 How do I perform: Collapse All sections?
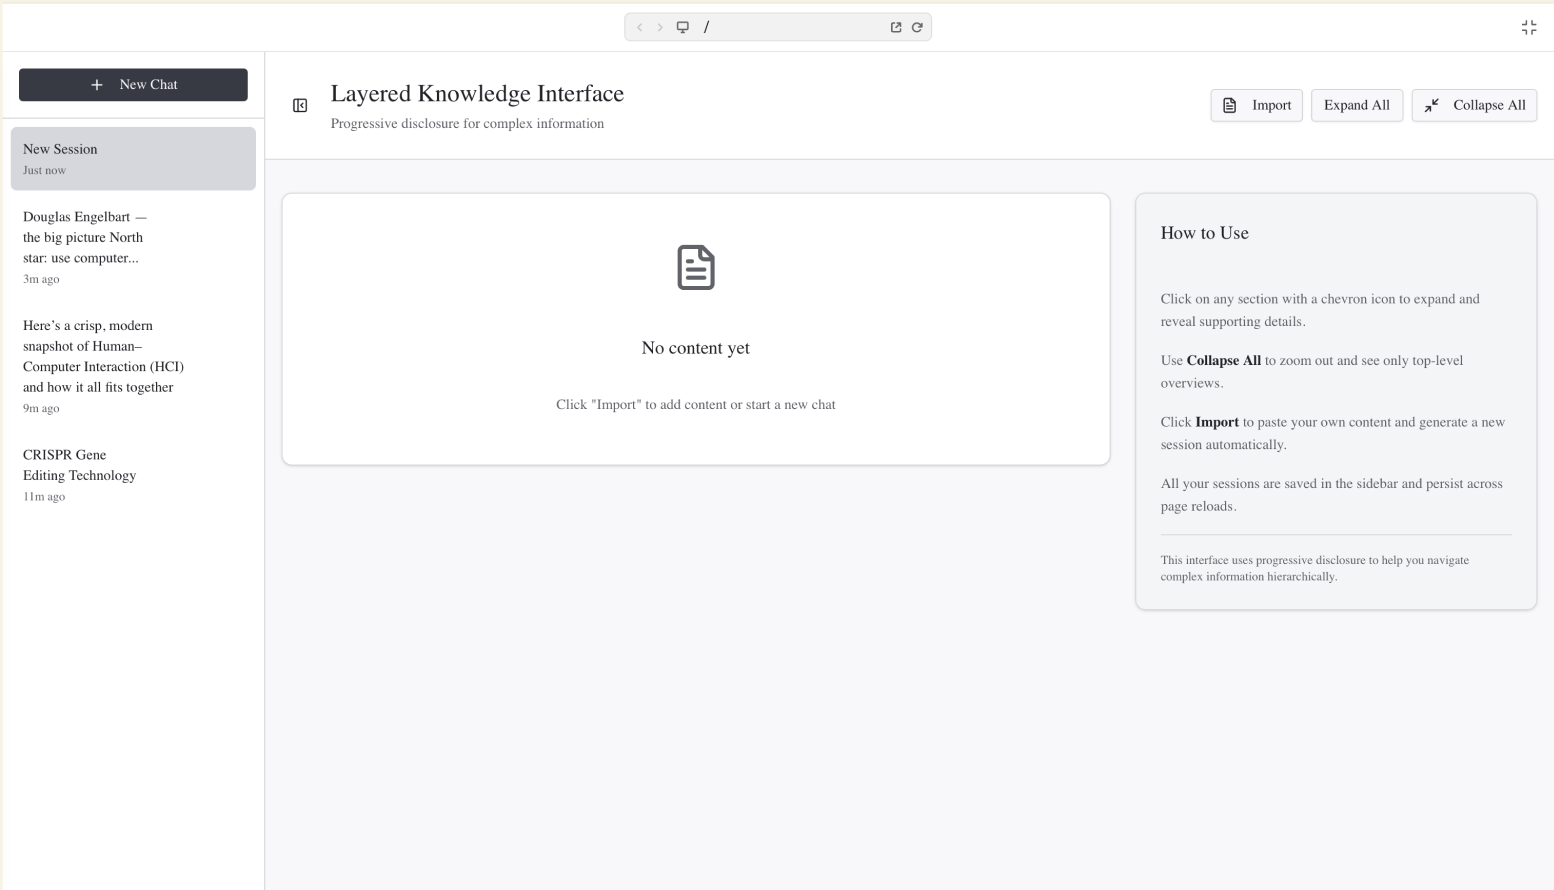coord(1474,105)
